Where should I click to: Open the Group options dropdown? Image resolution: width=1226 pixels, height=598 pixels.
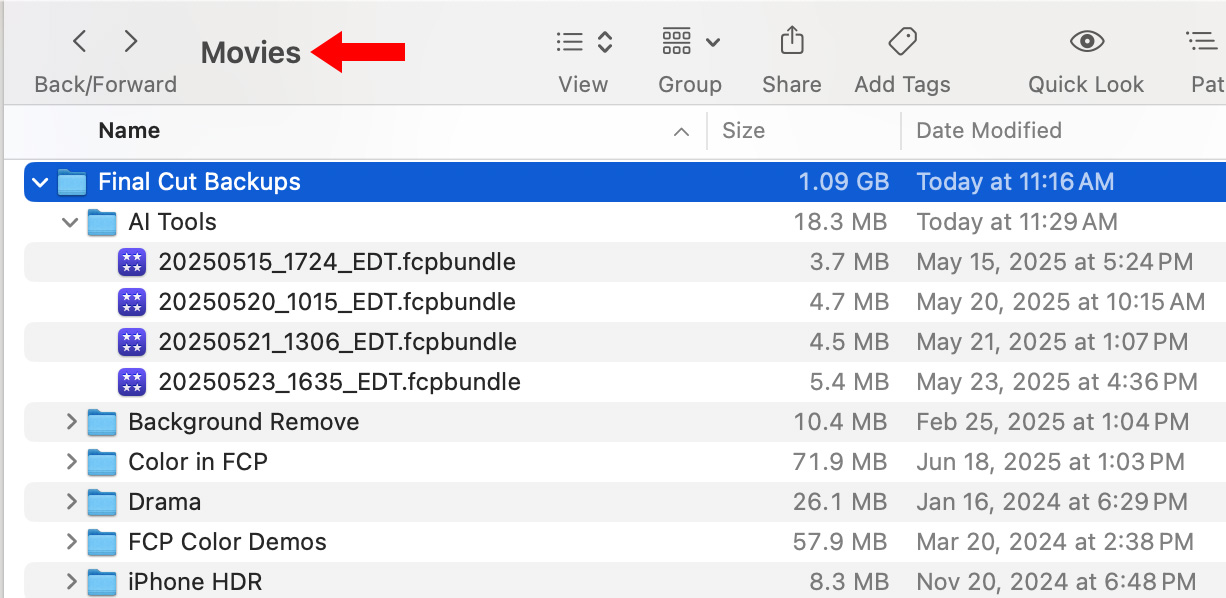690,42
